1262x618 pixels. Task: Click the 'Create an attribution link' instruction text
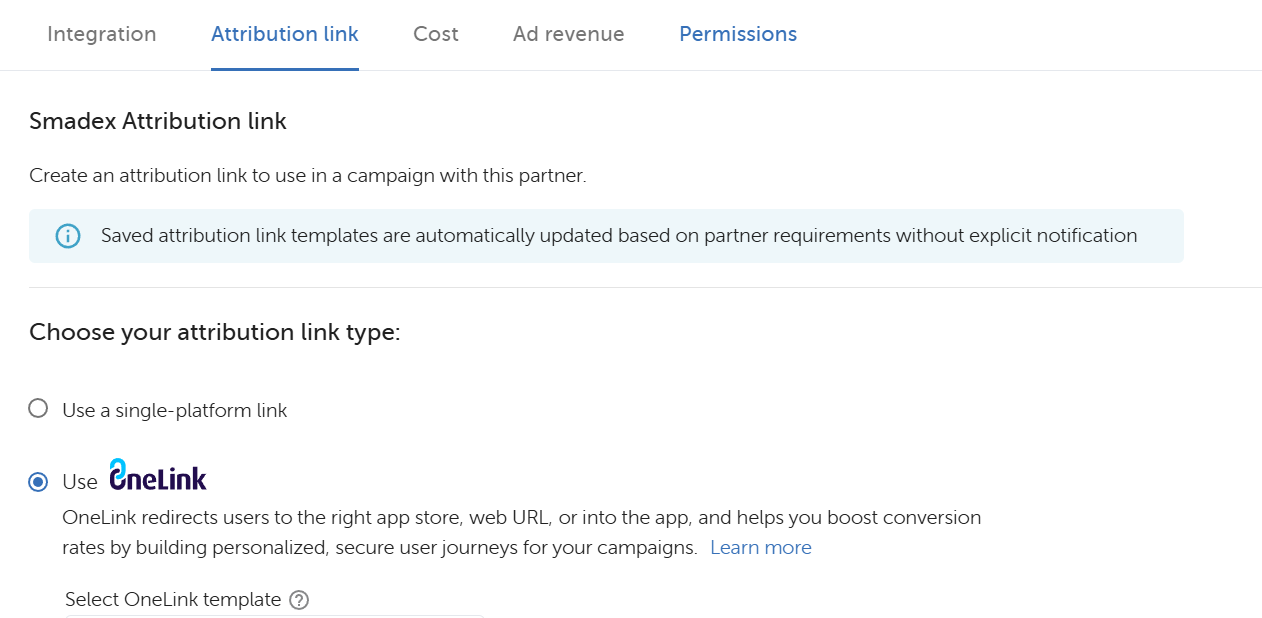[x=307, y=176]
